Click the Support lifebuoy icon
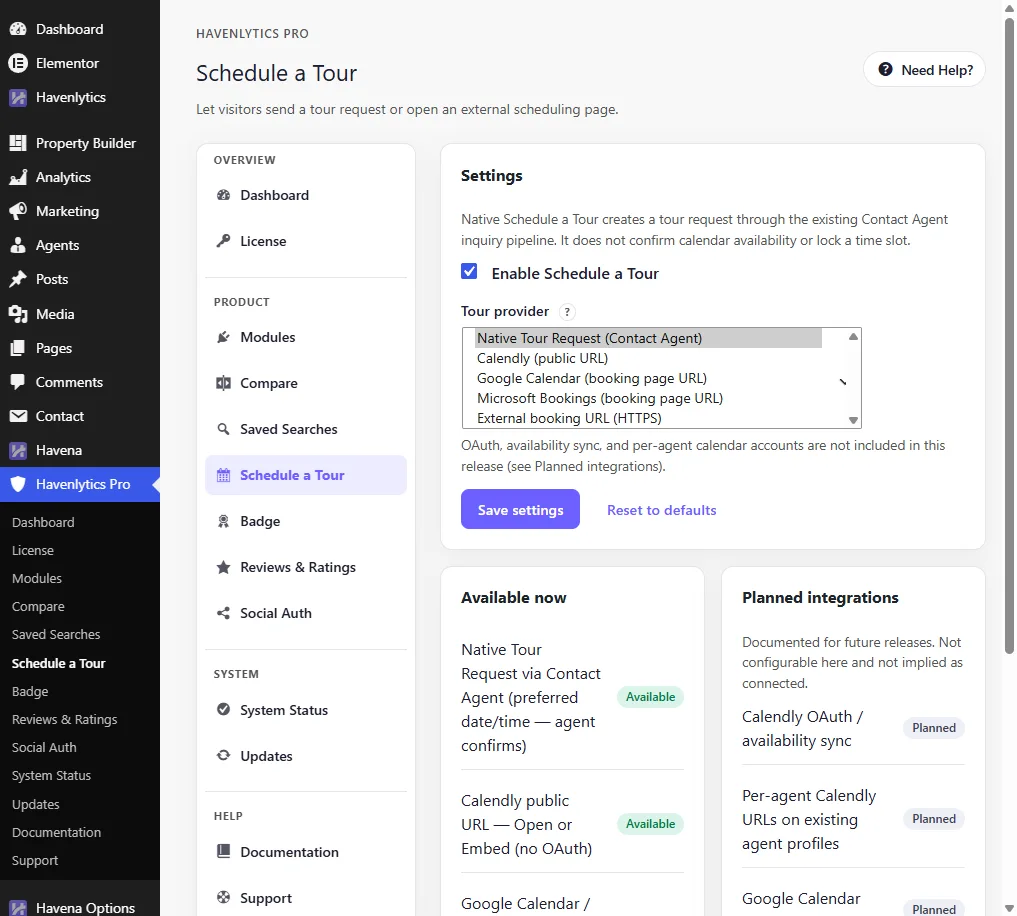Viewport: 1017px width, 916px height. pos(223,897)
